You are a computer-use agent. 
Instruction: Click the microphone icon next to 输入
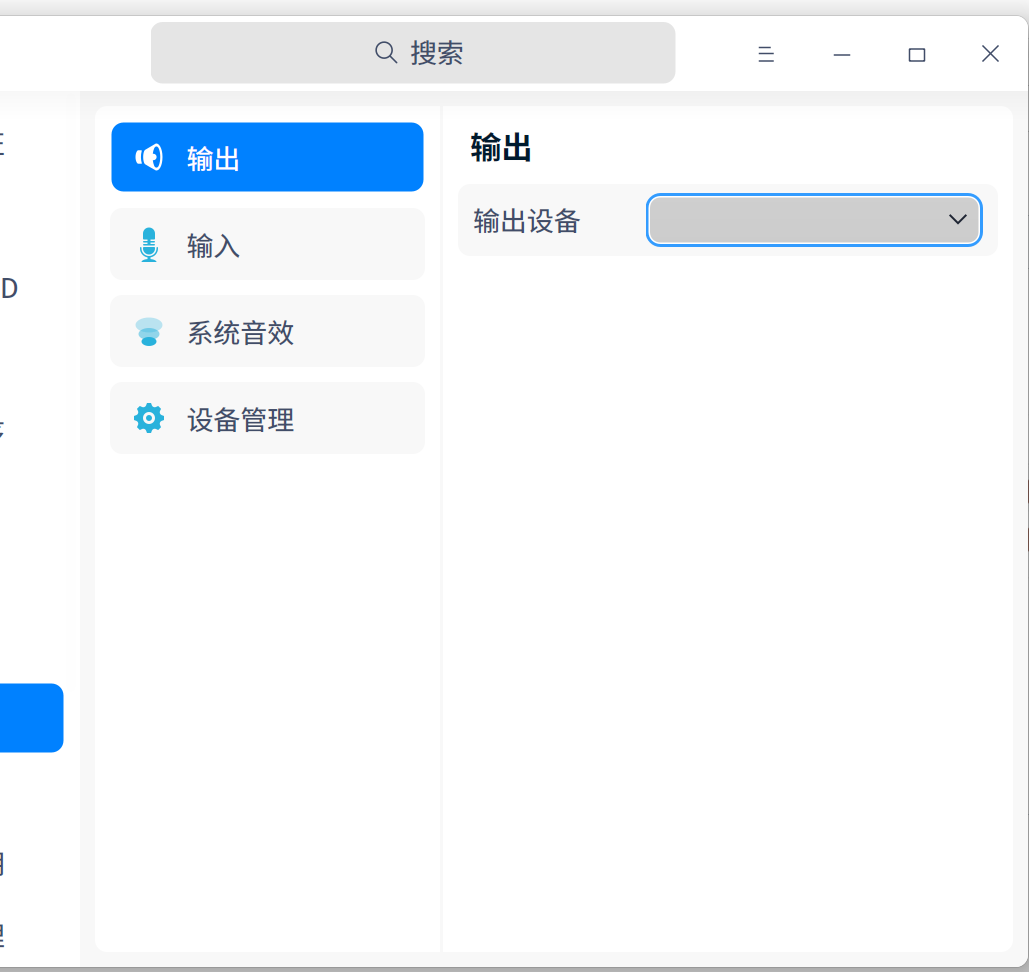pyautogui.click(x=148, y=244)
